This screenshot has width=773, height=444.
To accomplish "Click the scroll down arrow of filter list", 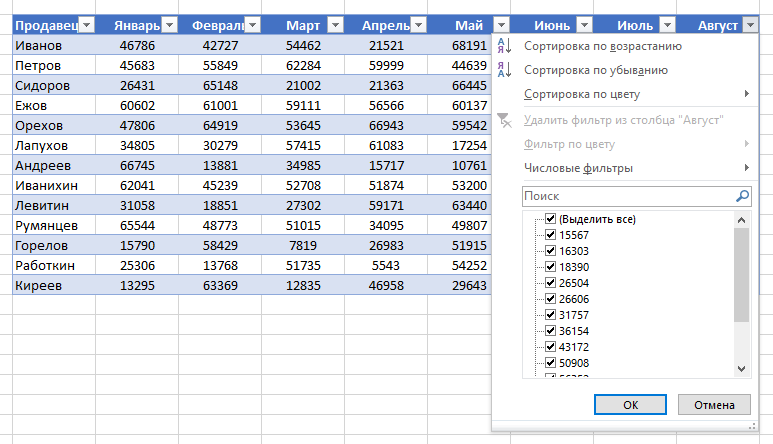I will (x=741, y=369).
